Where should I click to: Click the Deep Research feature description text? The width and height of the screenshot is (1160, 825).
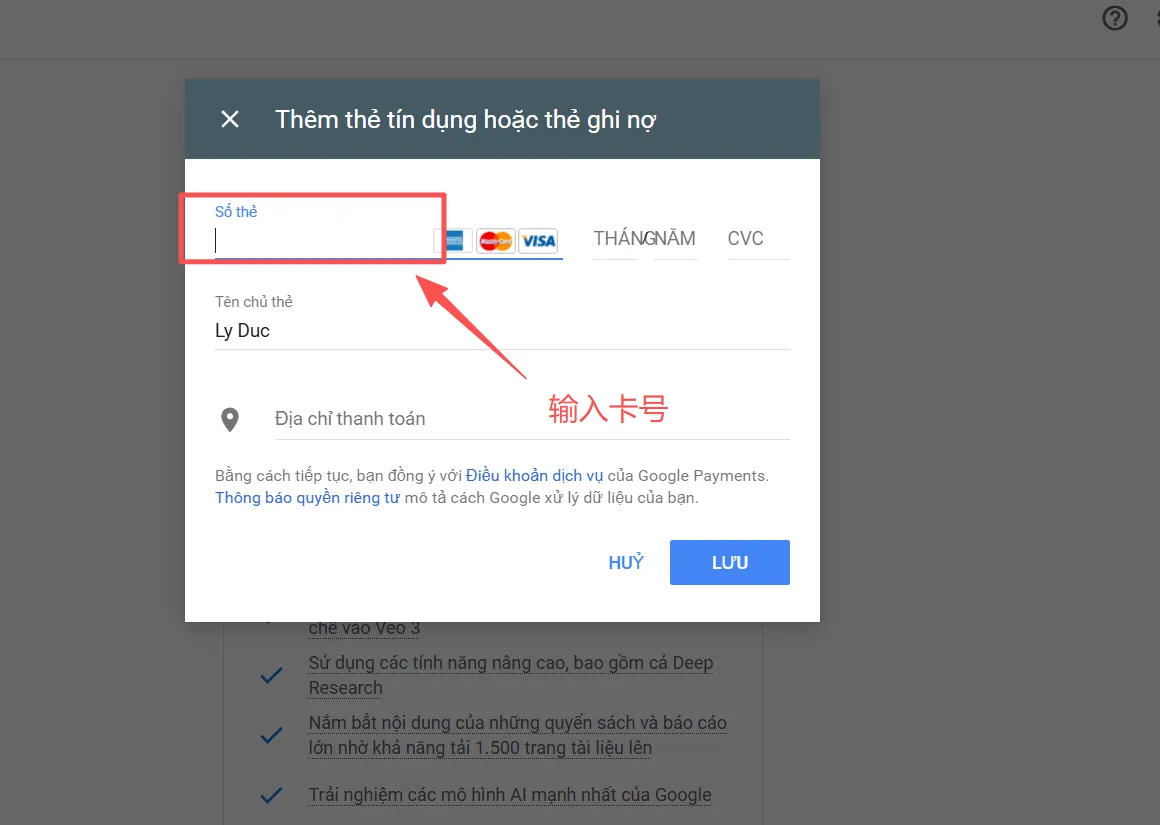(x=510, y=675)
